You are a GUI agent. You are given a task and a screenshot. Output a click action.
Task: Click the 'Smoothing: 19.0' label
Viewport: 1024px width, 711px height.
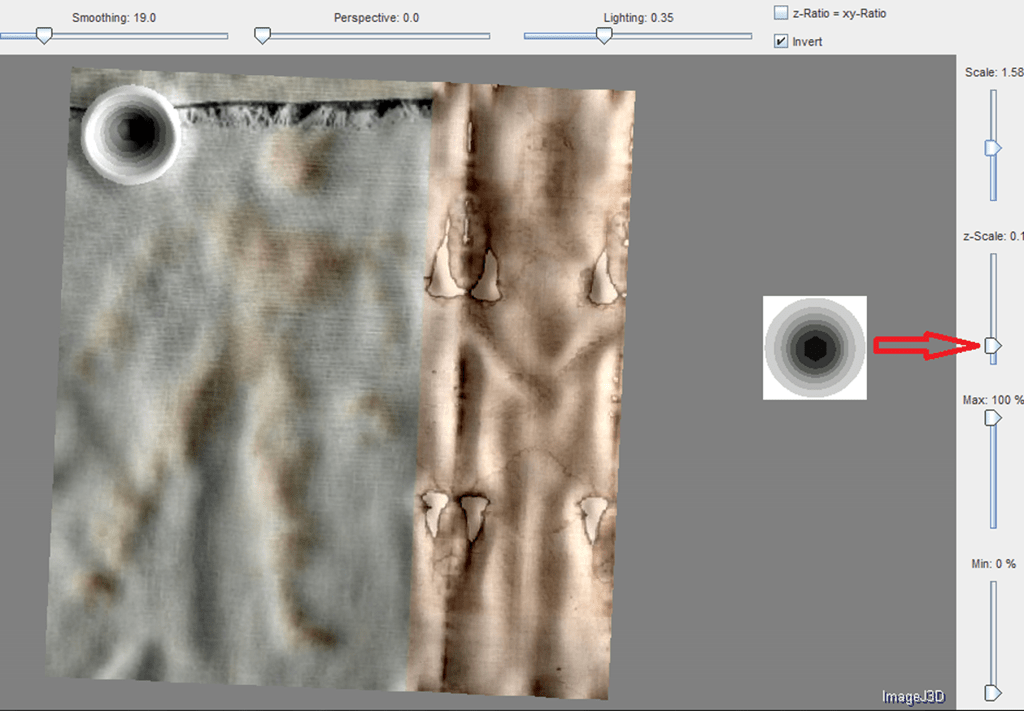click(x=114, y=18)
